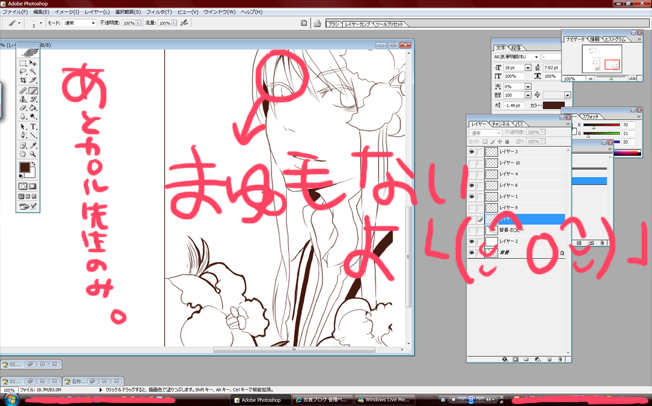Show レイヤー 10 layer visibility

(x=472, y=163)
